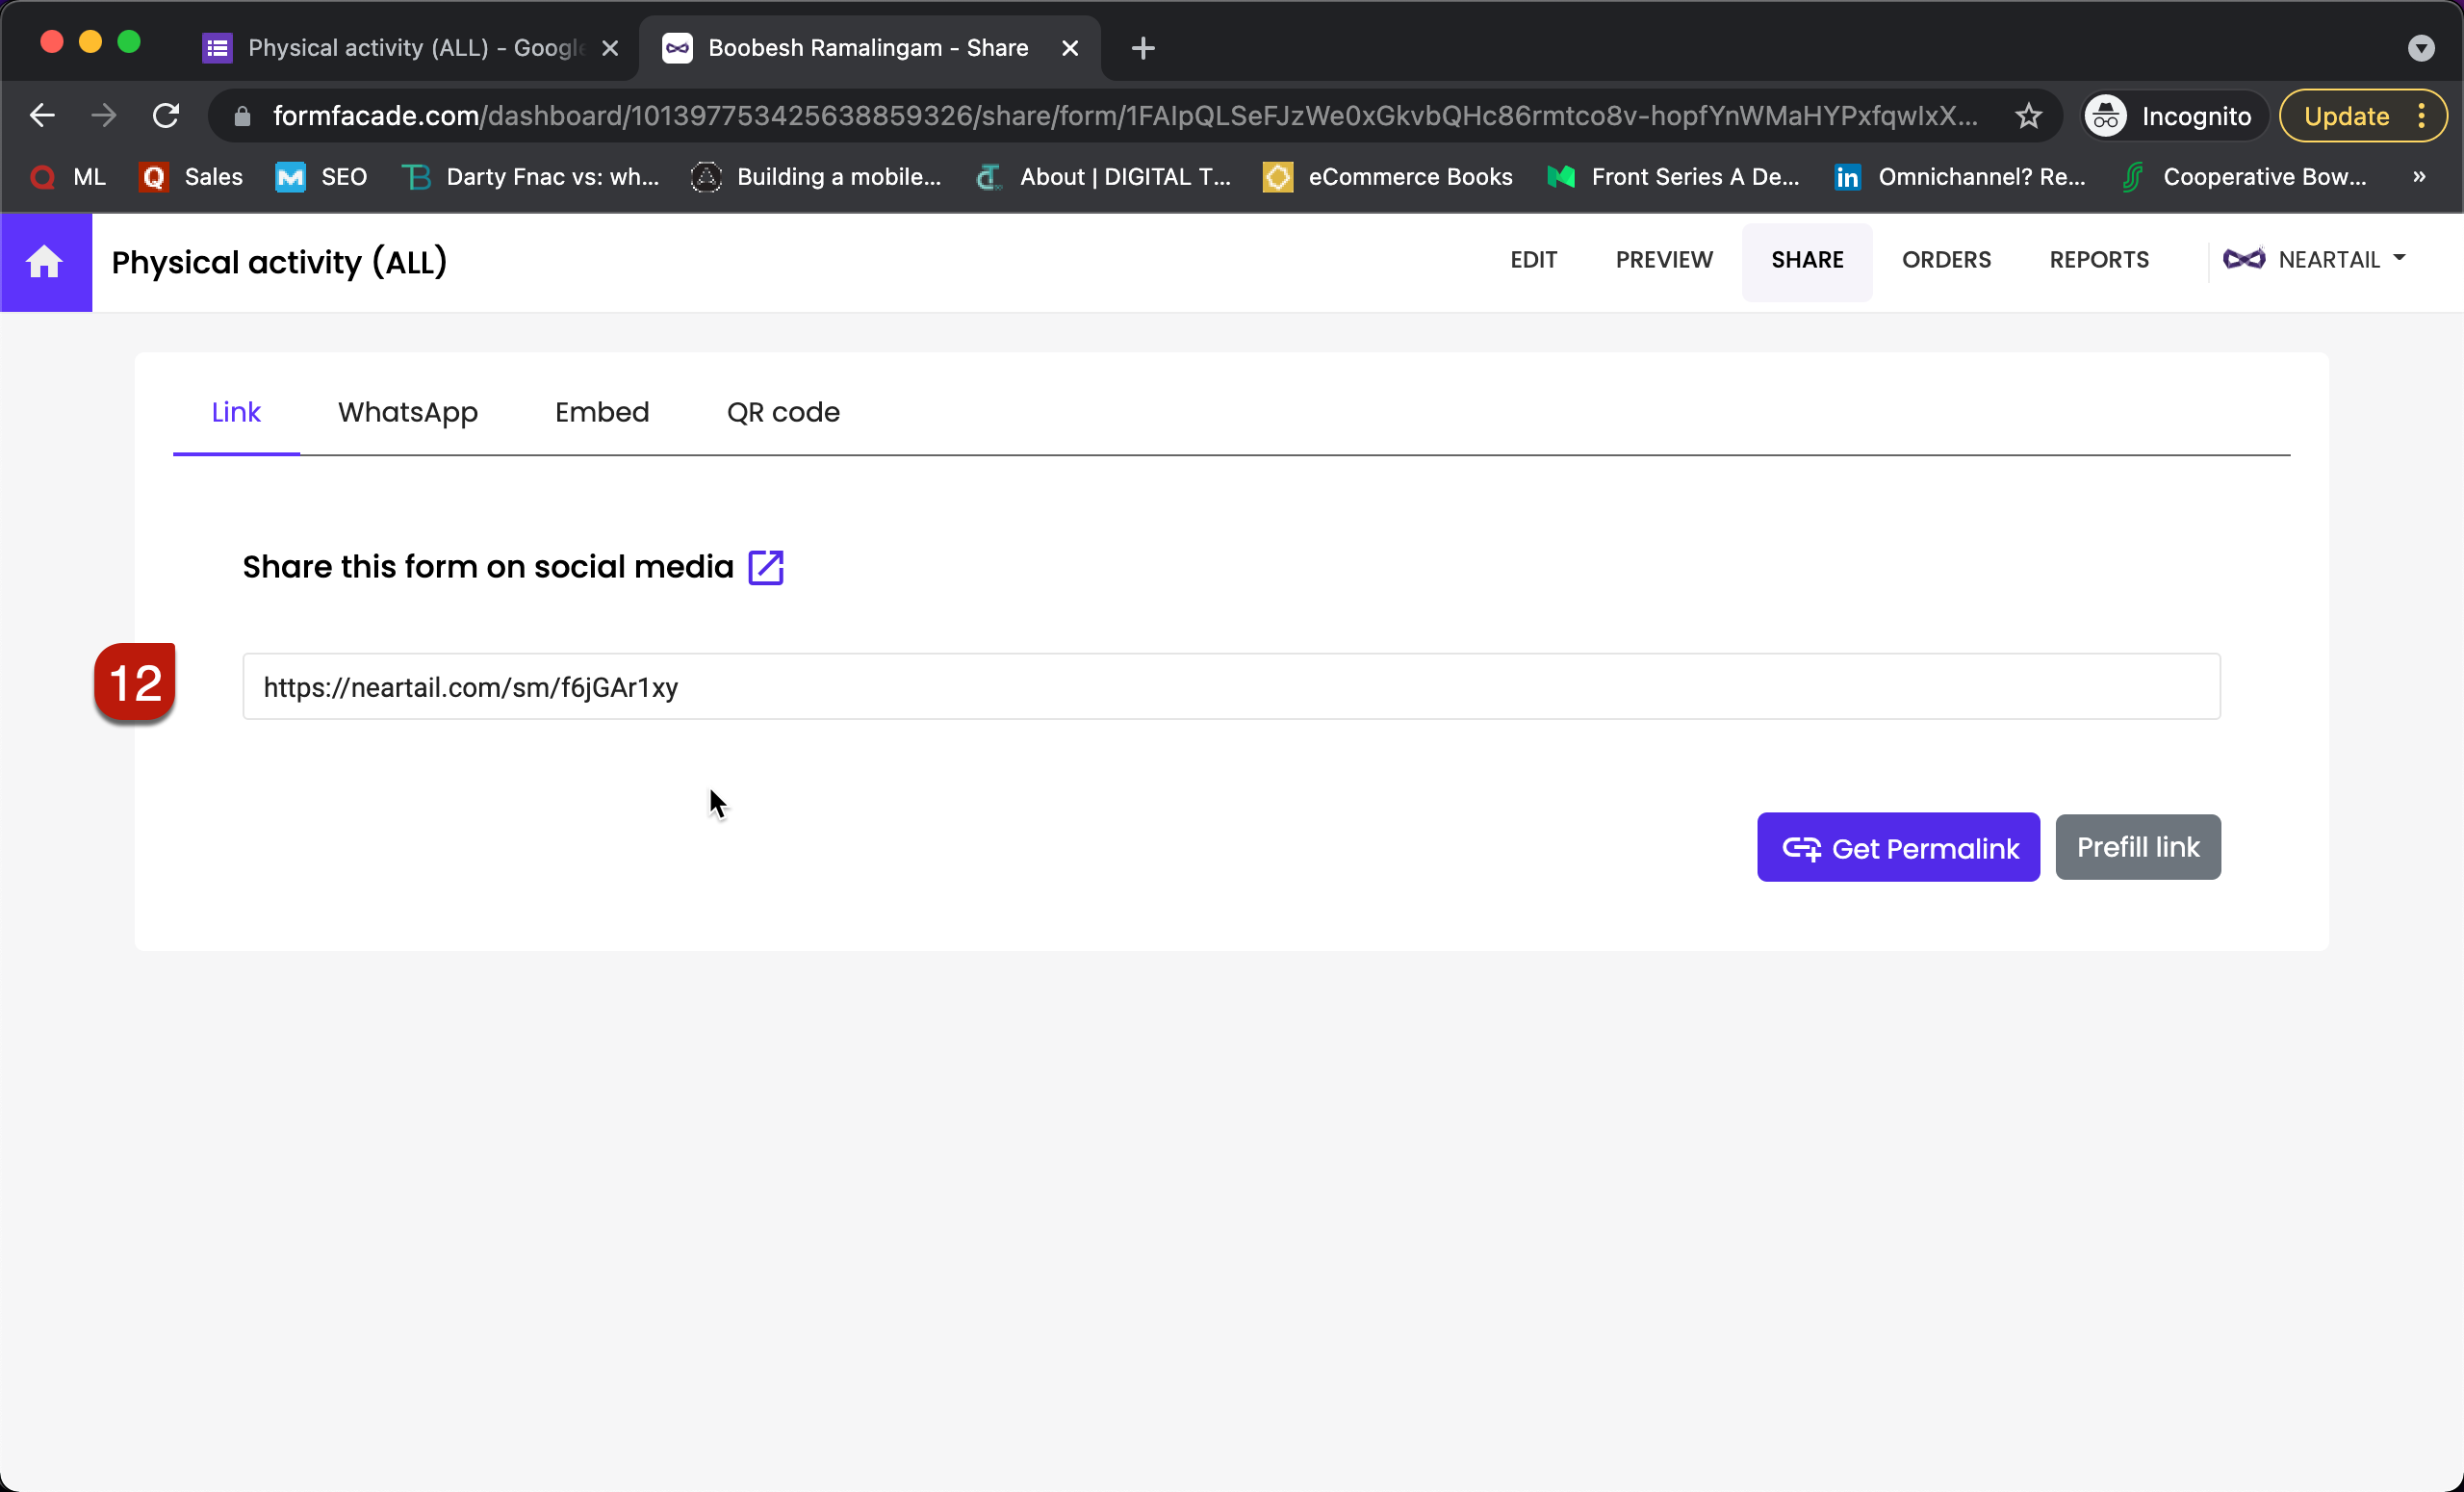
Task: Click the neartail share URL field
Action: 1230,687
